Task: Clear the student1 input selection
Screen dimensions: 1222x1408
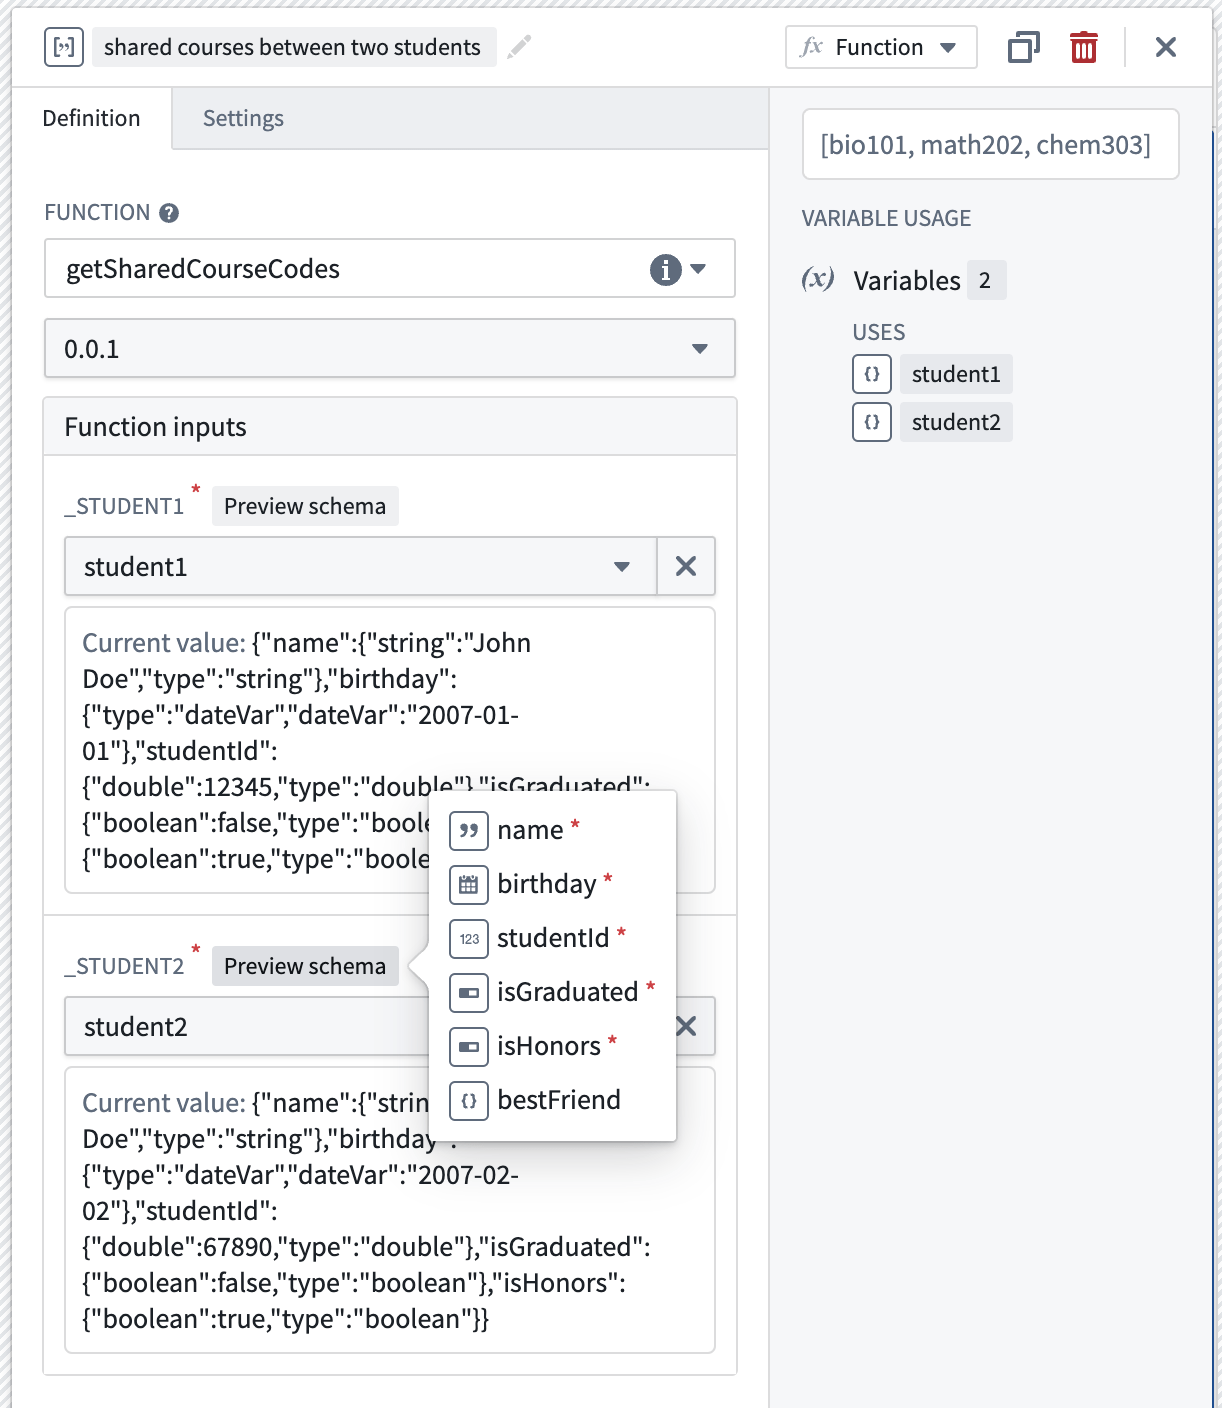Action: point(686,566)
